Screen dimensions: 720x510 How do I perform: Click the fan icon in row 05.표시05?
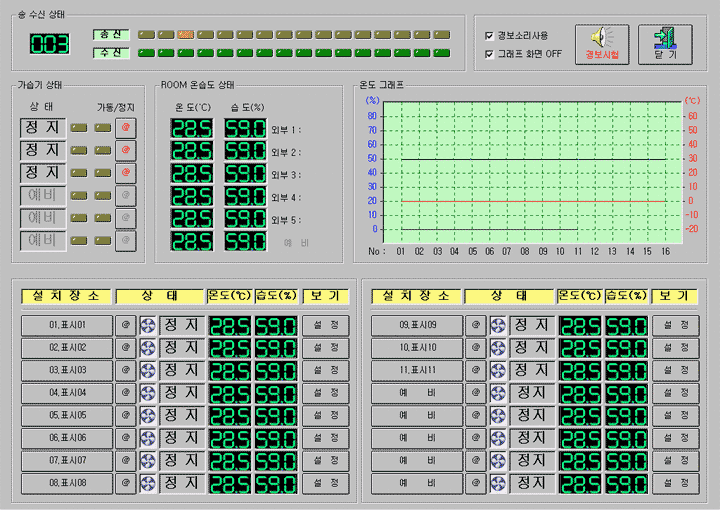tap(148, 415)
